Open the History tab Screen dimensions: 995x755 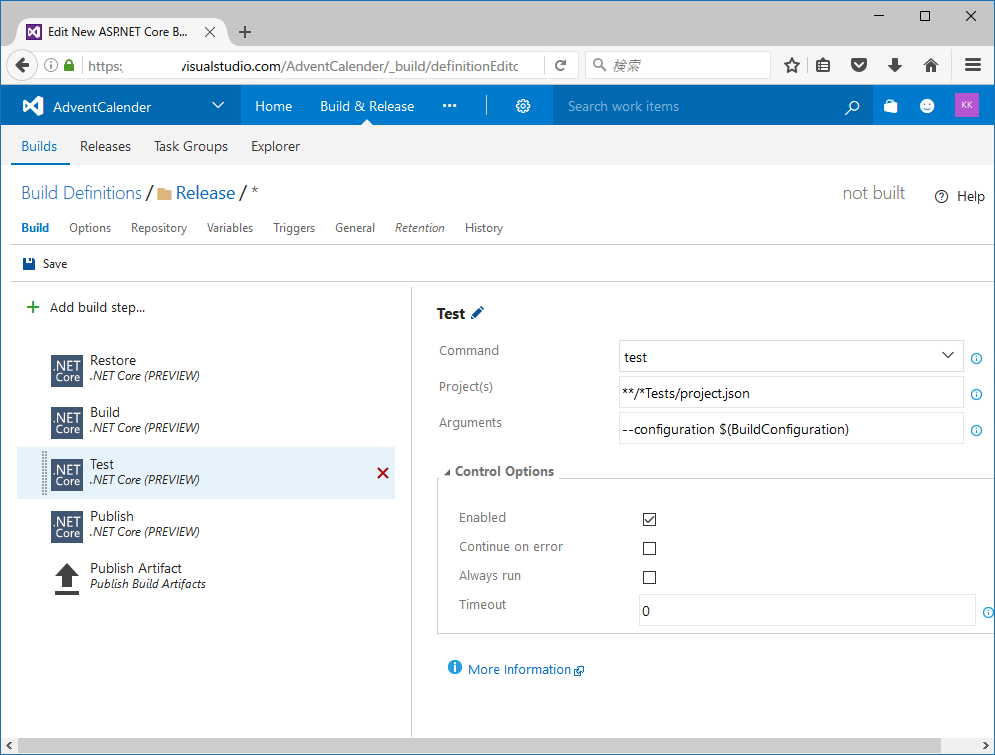484,228
